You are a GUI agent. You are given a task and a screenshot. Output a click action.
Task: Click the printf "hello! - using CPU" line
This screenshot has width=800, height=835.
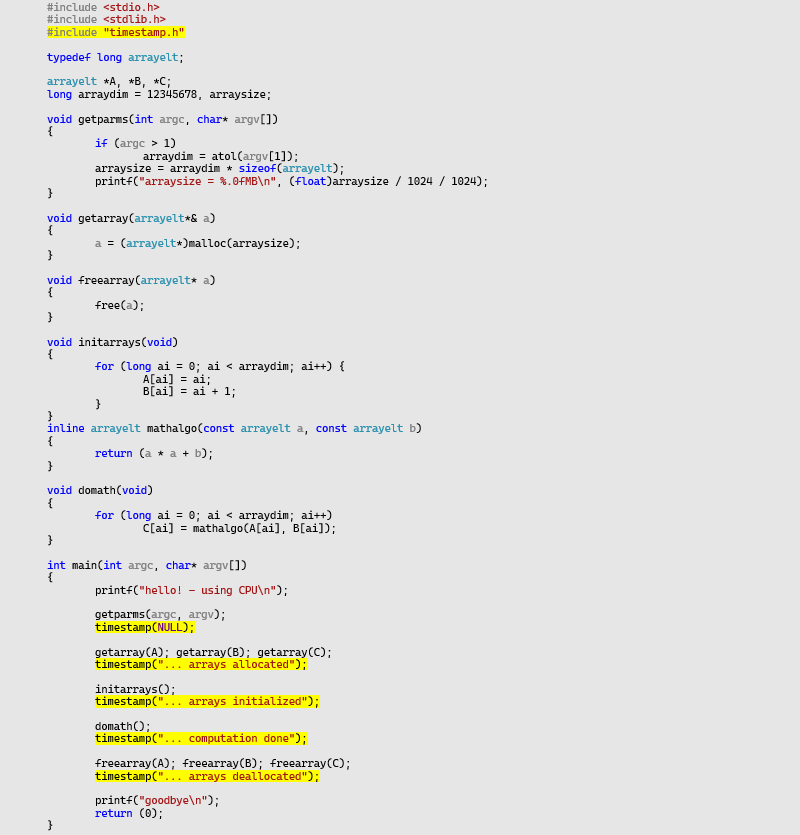(191, 591)
